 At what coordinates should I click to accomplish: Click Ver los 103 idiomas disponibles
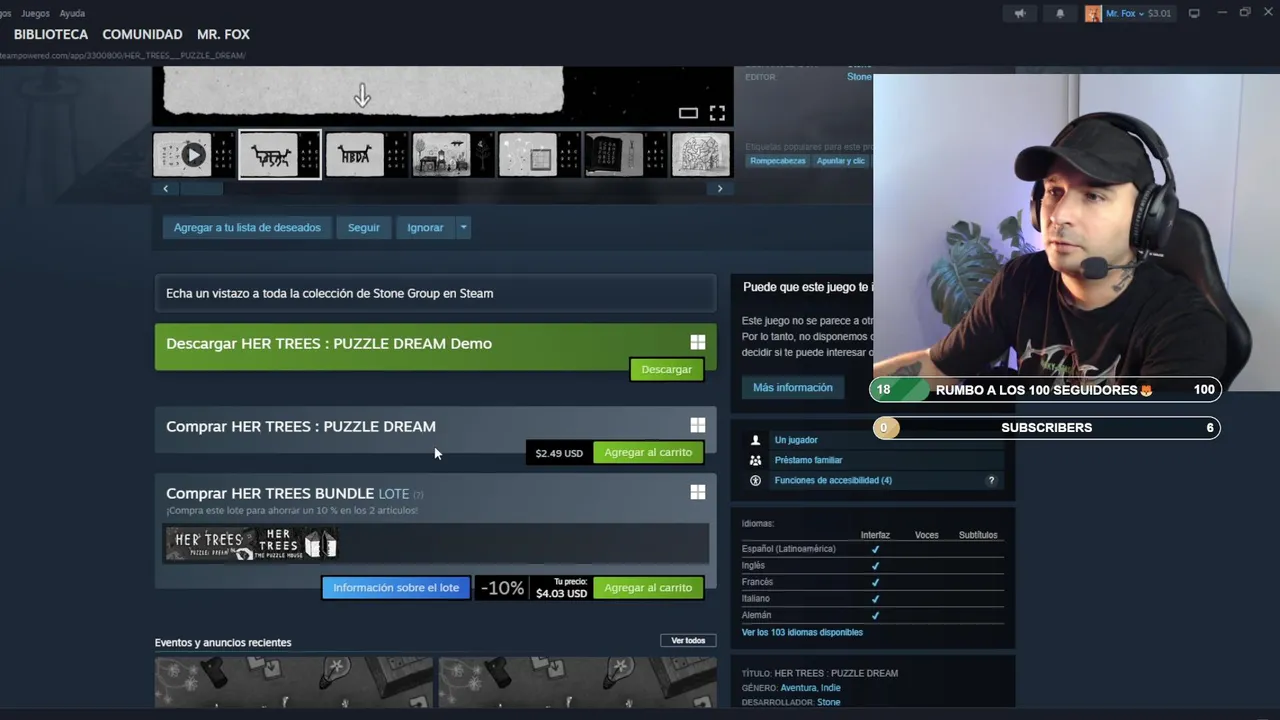click(802, 632)
